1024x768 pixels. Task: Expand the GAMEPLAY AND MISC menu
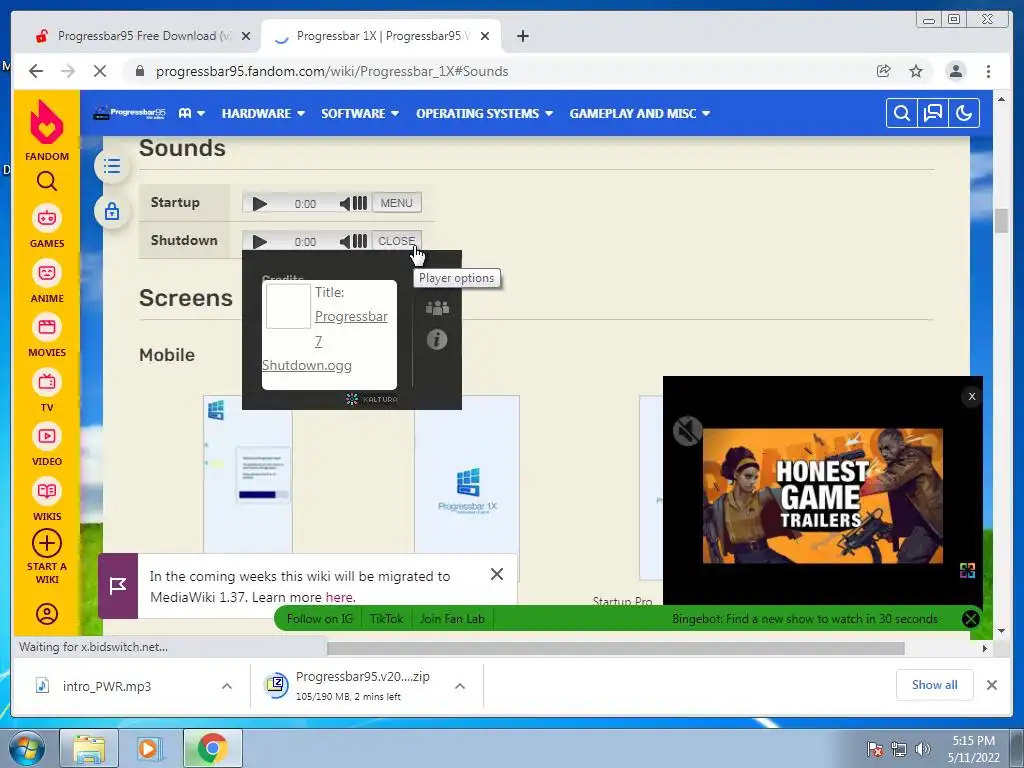pos(639,114)
